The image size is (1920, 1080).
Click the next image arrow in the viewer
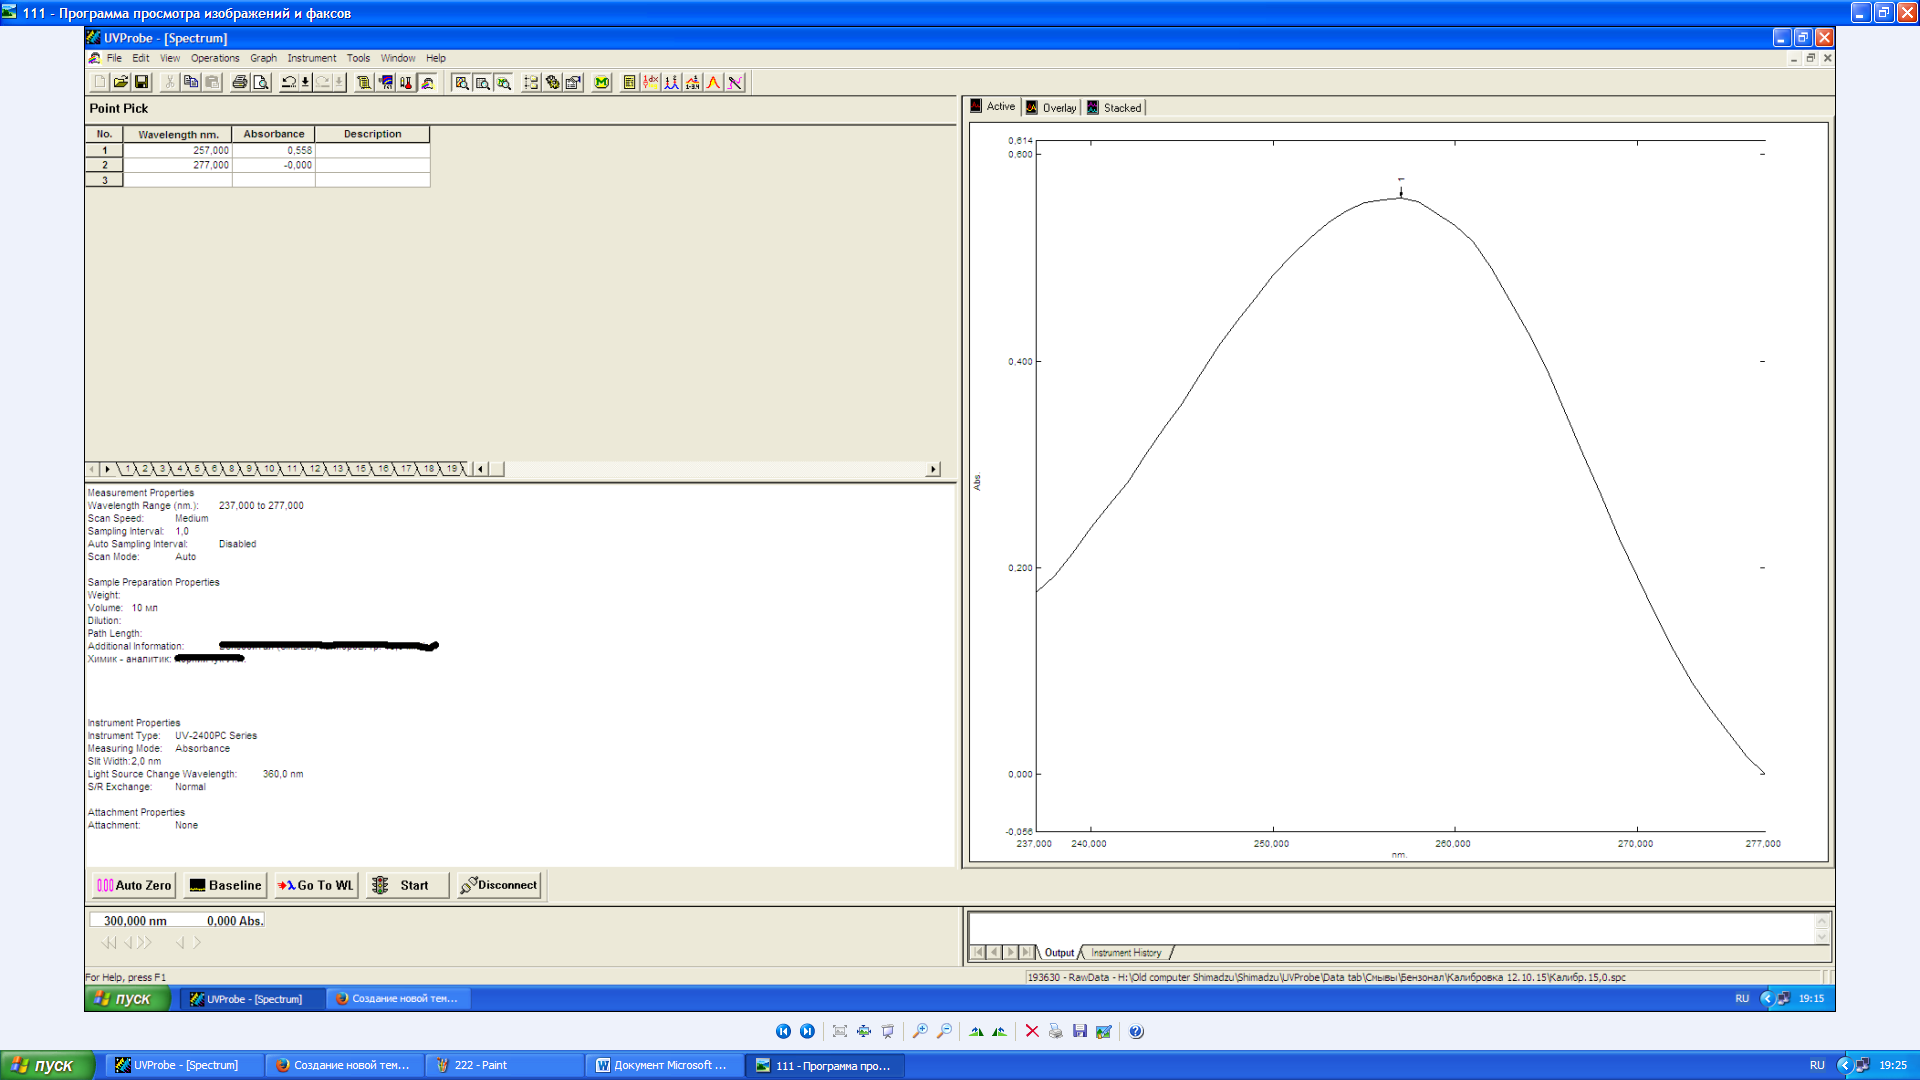click(807, 1031)
